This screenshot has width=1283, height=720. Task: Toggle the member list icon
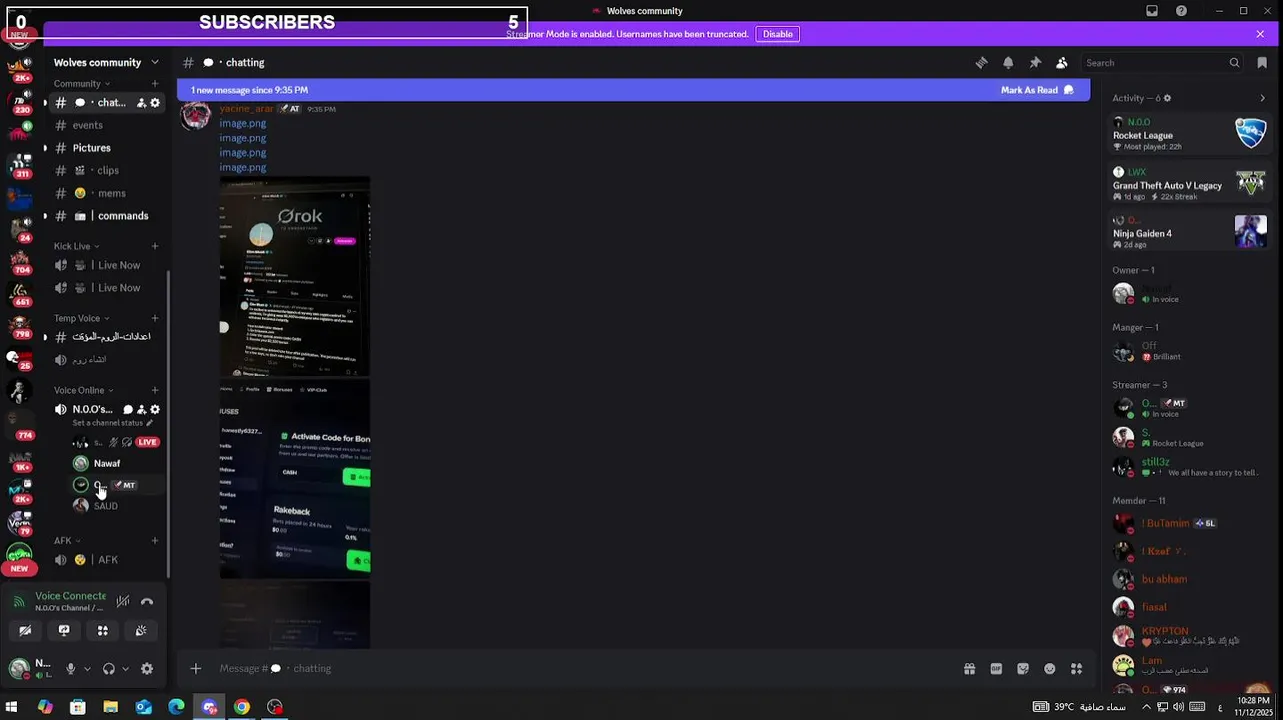tap(1062, 62)
